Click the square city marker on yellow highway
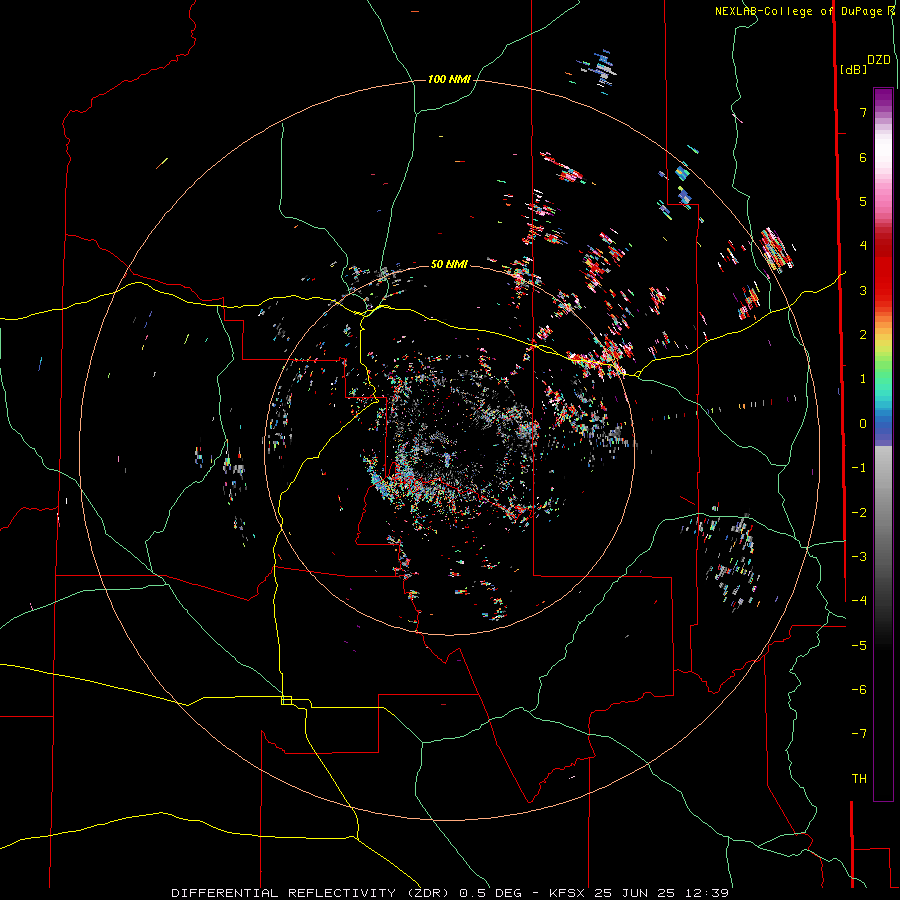 point(286,700)
